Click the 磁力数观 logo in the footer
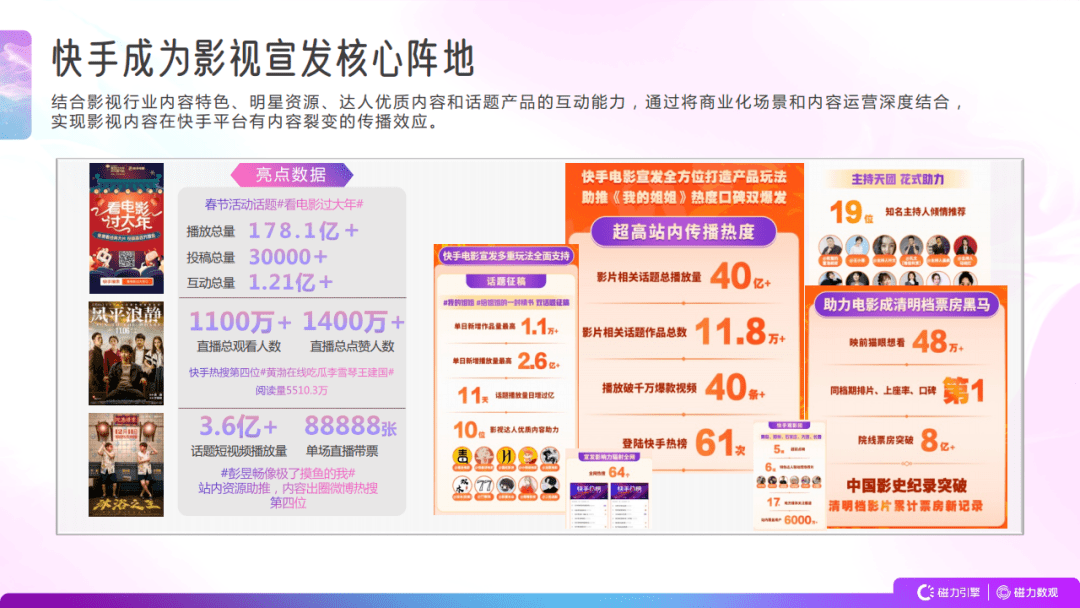Viewport: 1080px width, 608px height. pyautogui.click(x=1027, y=592)
